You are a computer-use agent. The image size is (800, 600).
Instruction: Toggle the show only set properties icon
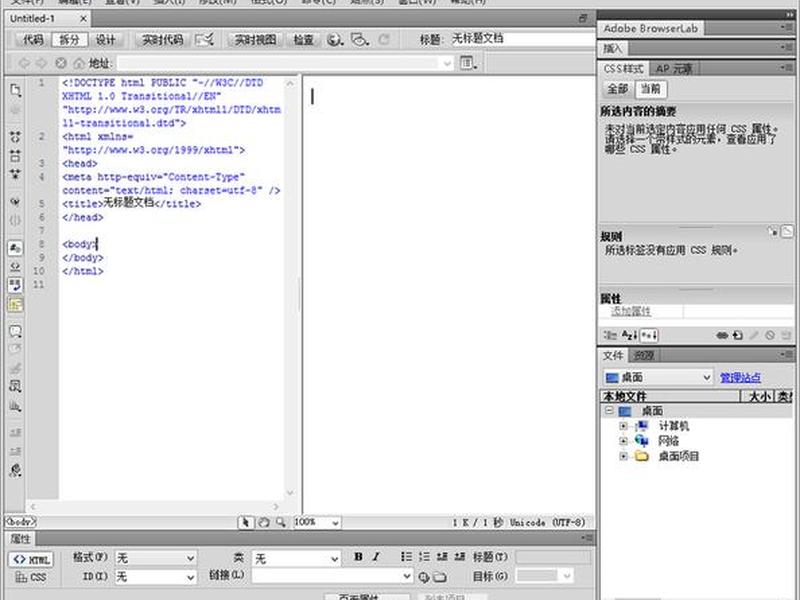[649, 335]
